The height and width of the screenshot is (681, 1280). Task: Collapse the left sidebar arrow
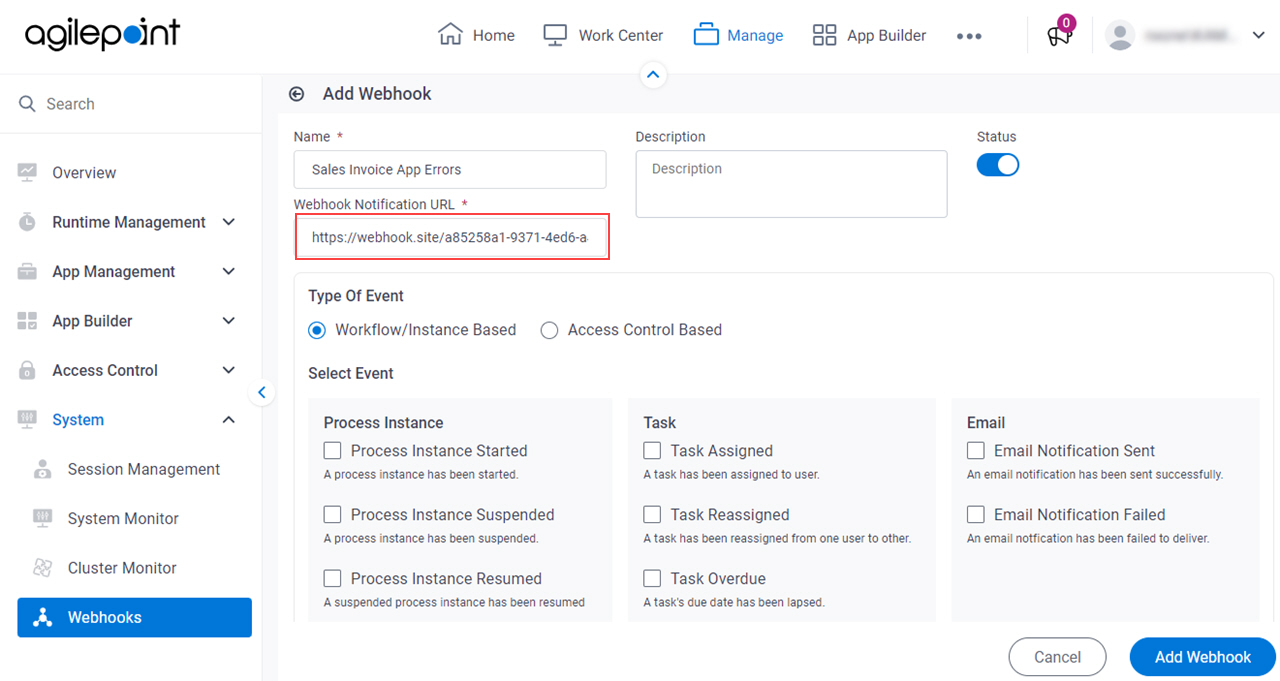click(261, 393)
